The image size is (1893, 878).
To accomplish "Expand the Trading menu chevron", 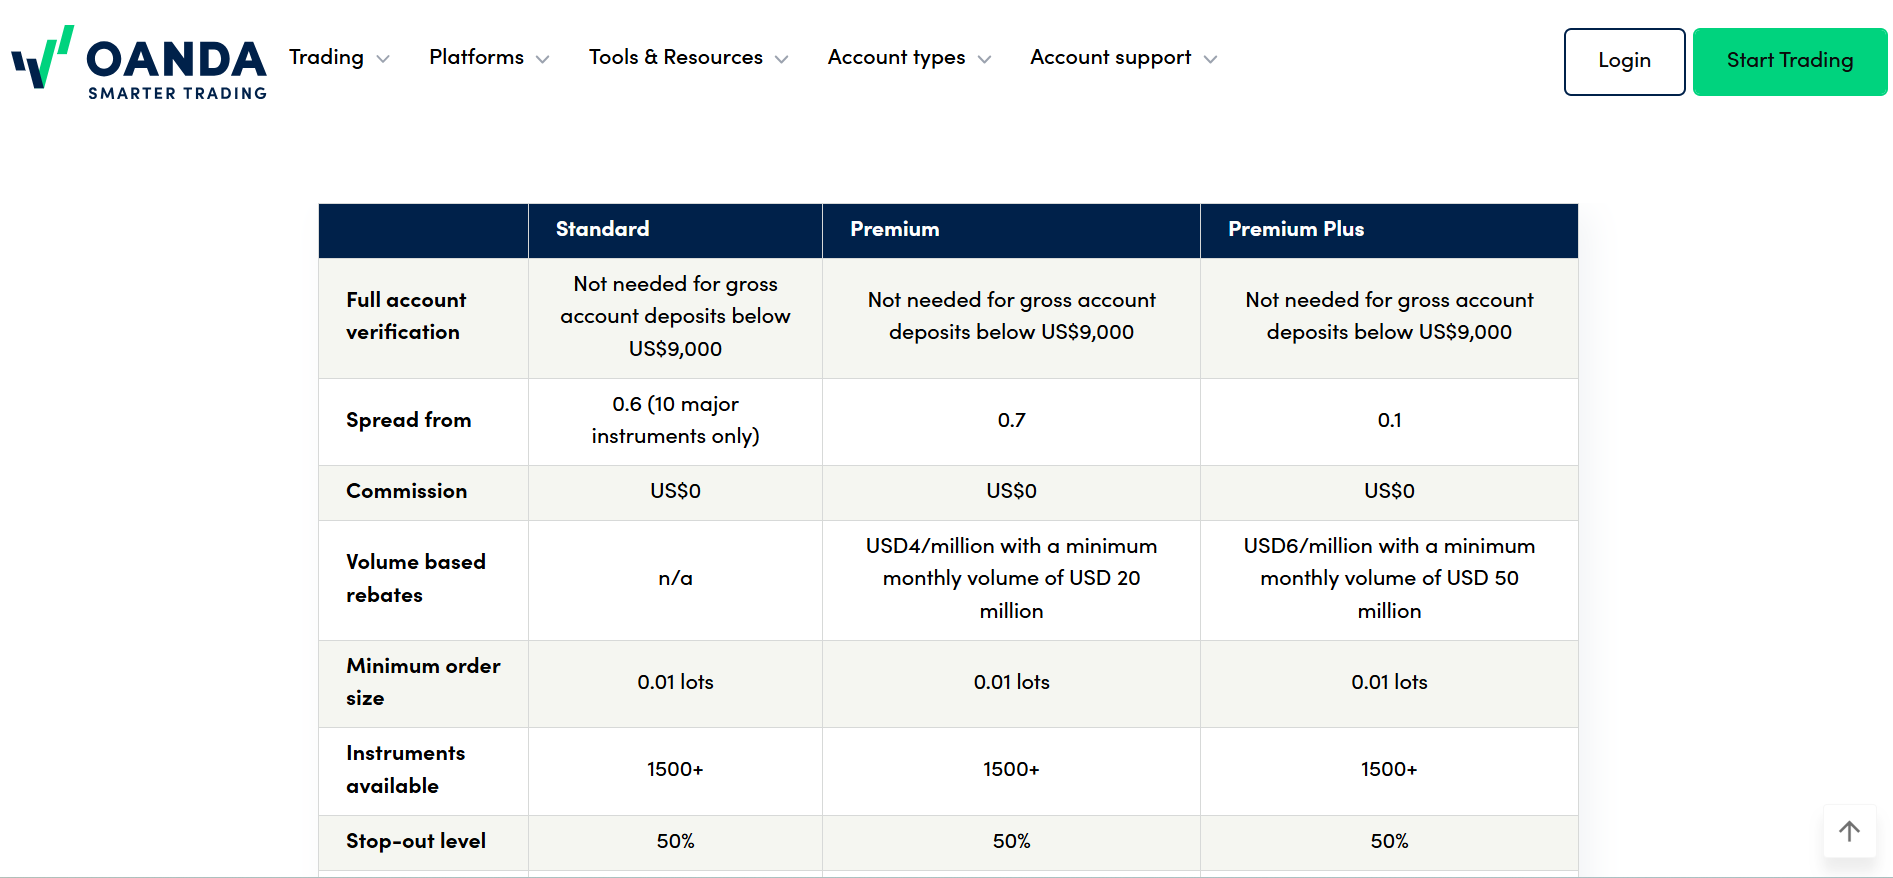I will (x=383, y=59).
